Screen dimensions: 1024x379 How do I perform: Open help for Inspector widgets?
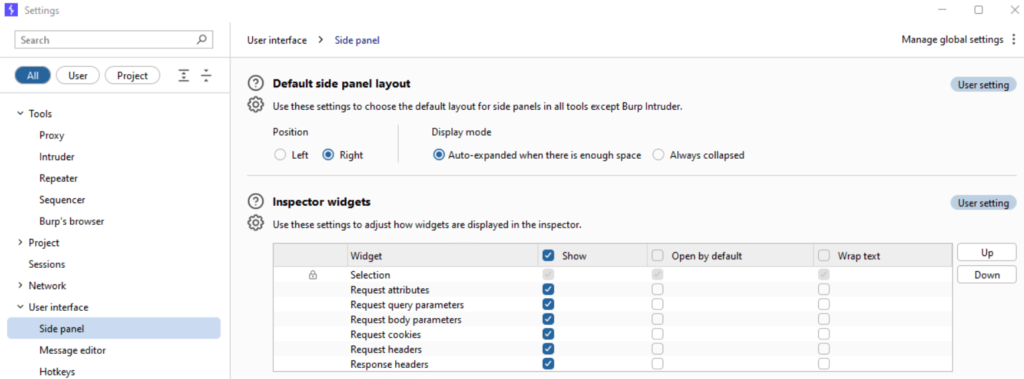[x=255, y=202]
